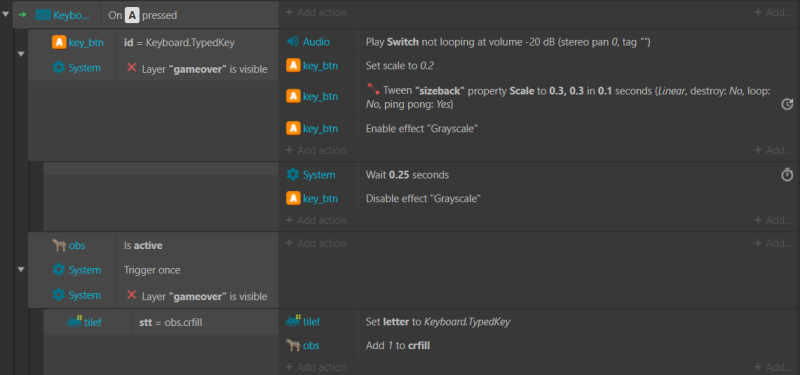This screenshot has height=375, width=800.
Task: Click the Audio speaker icon
Action: point(292,42)
